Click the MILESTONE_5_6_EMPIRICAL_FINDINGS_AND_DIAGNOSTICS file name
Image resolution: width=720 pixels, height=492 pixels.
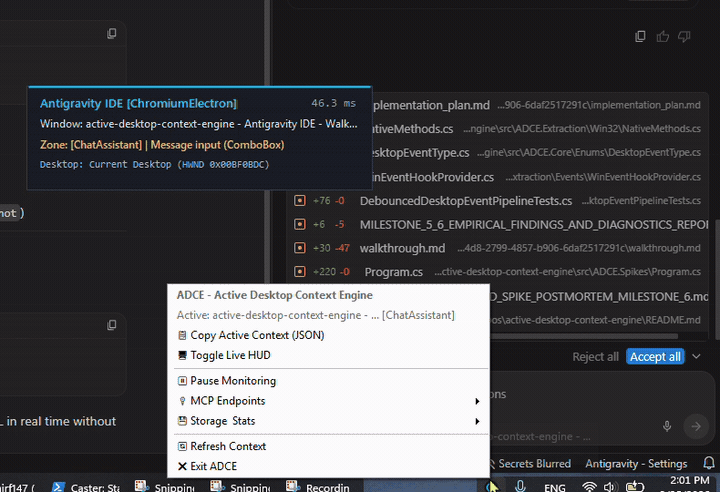pyautogui.click(x=534, y=225)
